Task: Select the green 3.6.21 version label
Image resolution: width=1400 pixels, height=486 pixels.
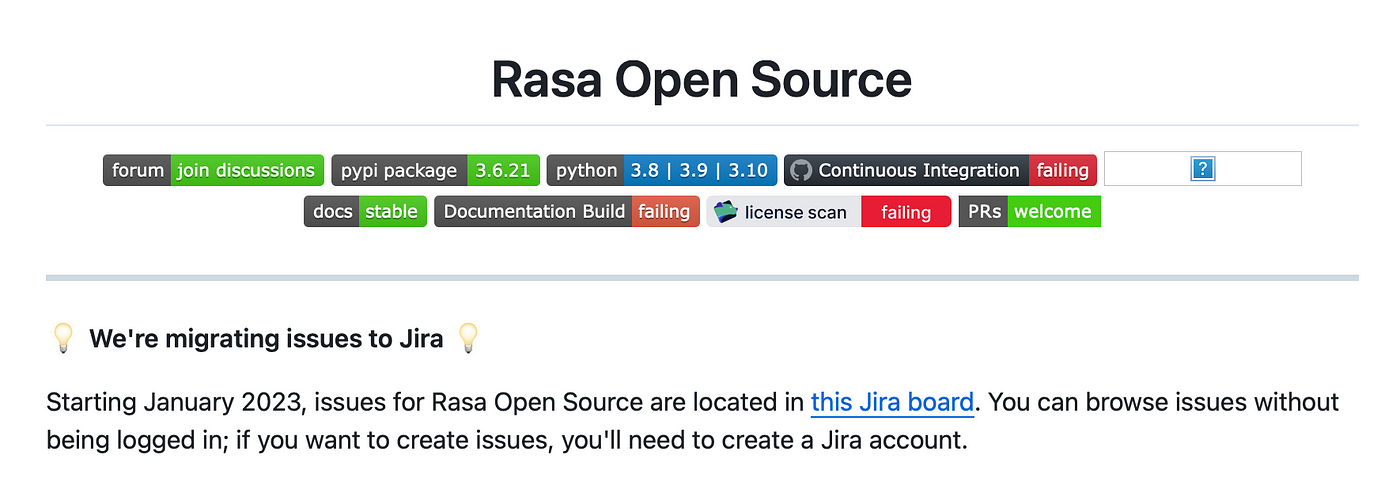Action: pyautogui.click(x=504, y=170)
